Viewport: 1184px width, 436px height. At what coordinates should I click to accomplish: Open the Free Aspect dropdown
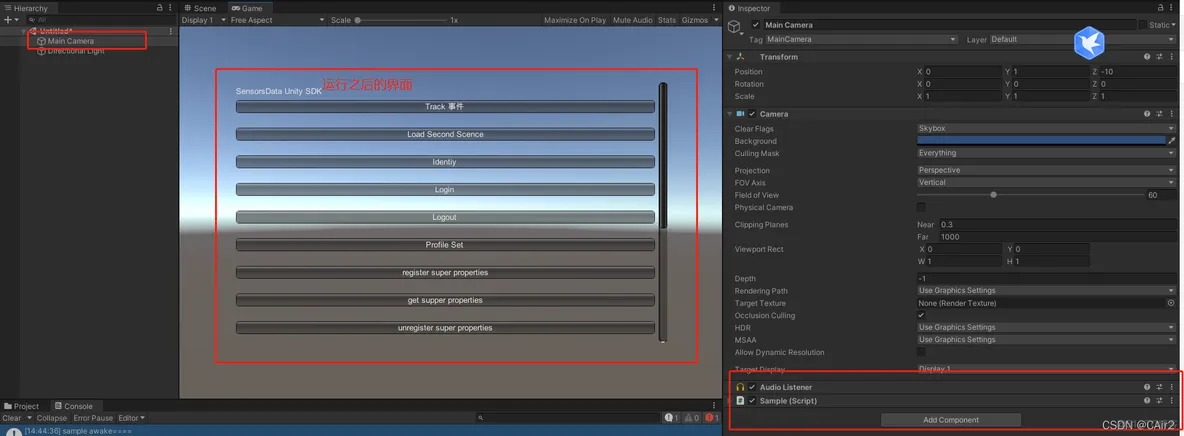(x=277, y=20)
